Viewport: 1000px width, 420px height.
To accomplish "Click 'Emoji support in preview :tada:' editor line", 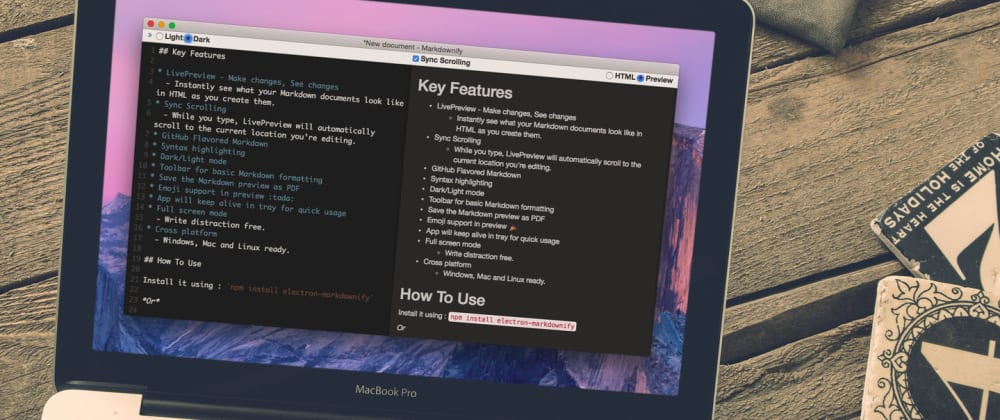I will click(x=221, y=193).
